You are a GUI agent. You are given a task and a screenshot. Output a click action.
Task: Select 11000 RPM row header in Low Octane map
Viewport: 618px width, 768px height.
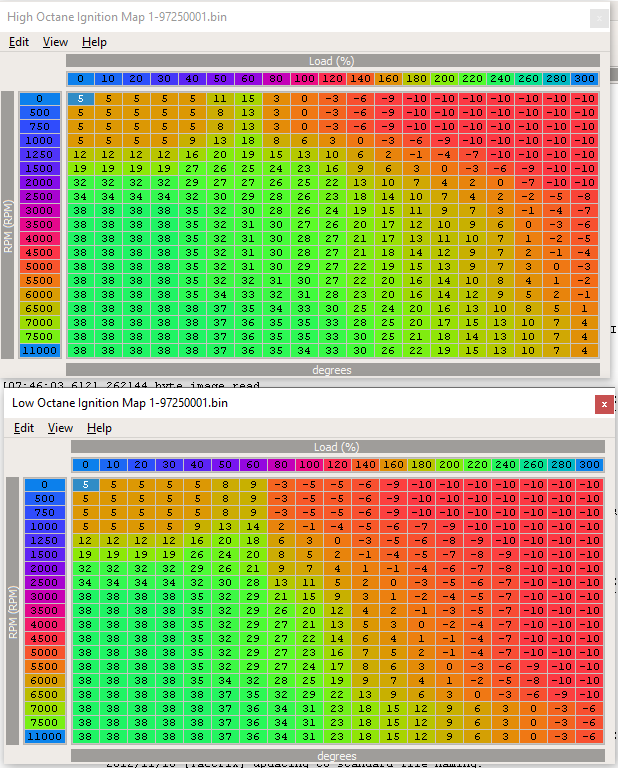(x=45, y=736)
